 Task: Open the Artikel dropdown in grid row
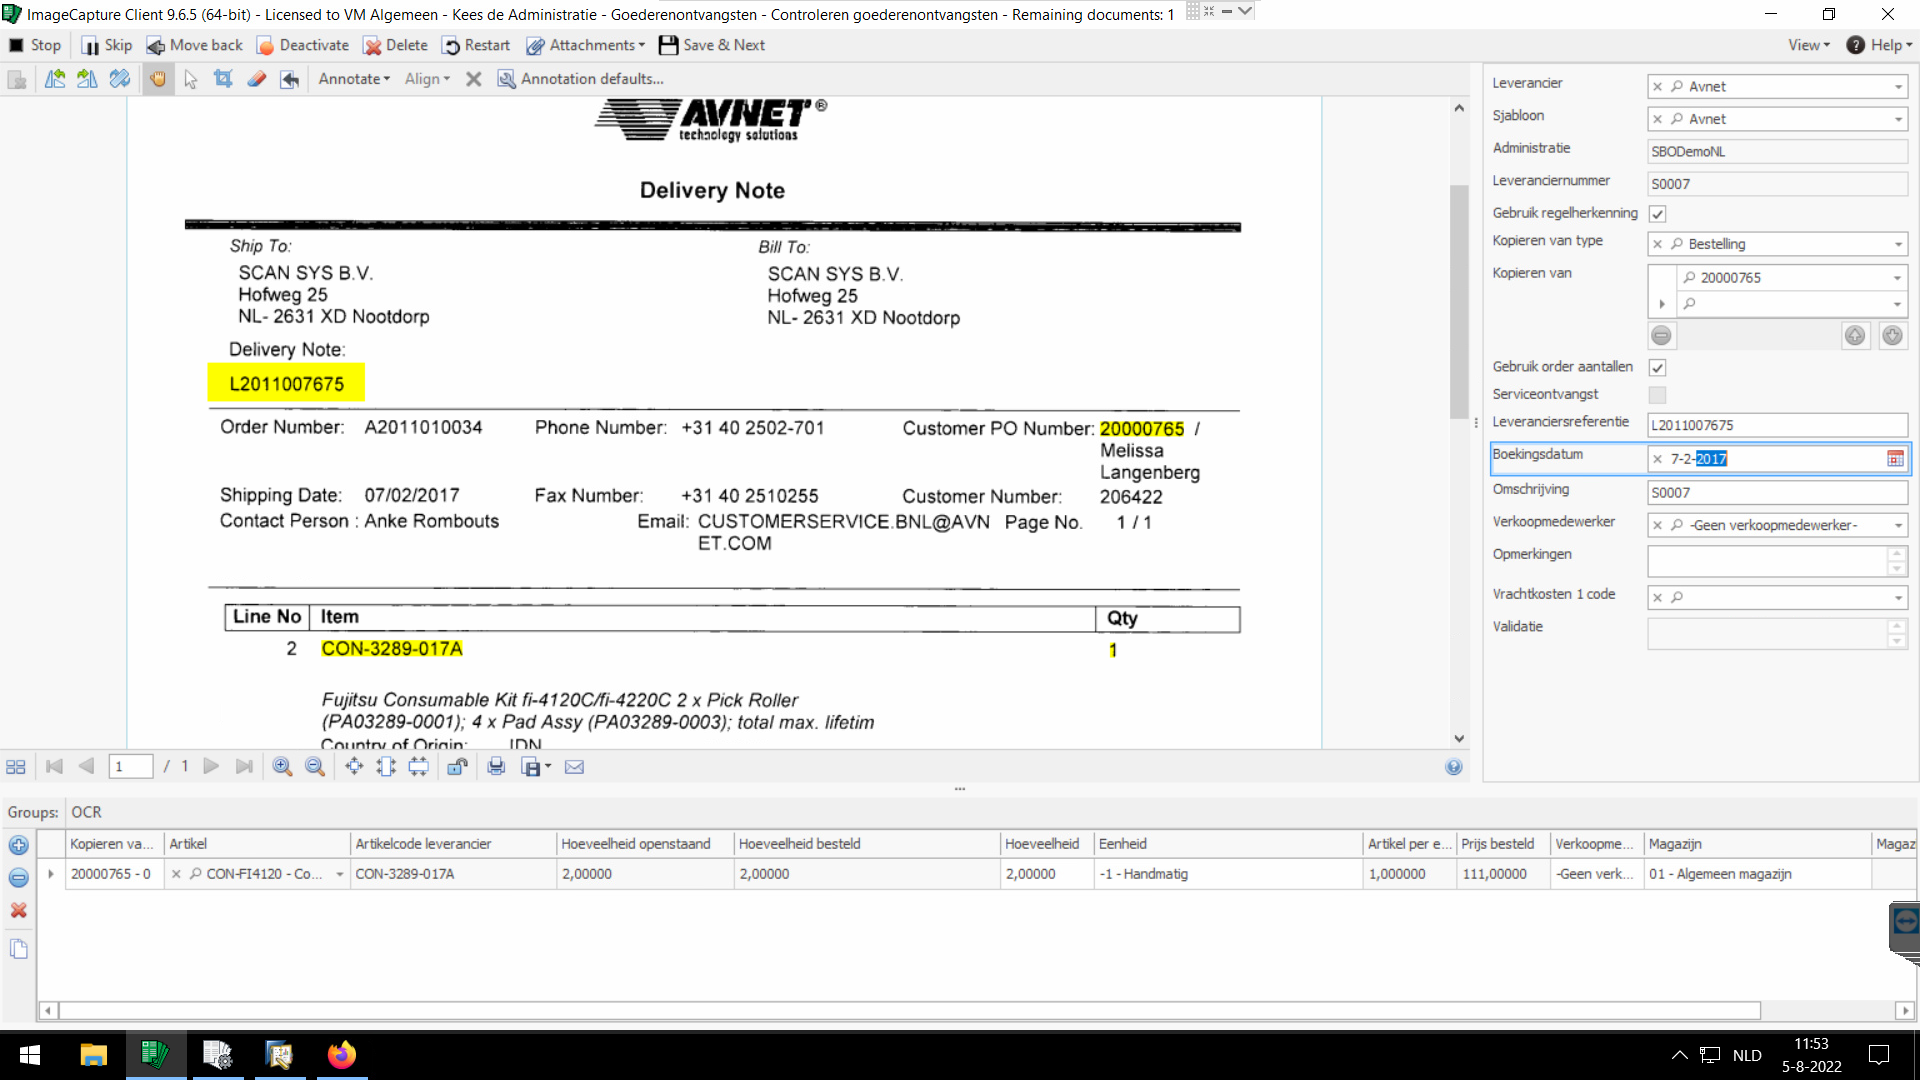click(x=340, y=874)
